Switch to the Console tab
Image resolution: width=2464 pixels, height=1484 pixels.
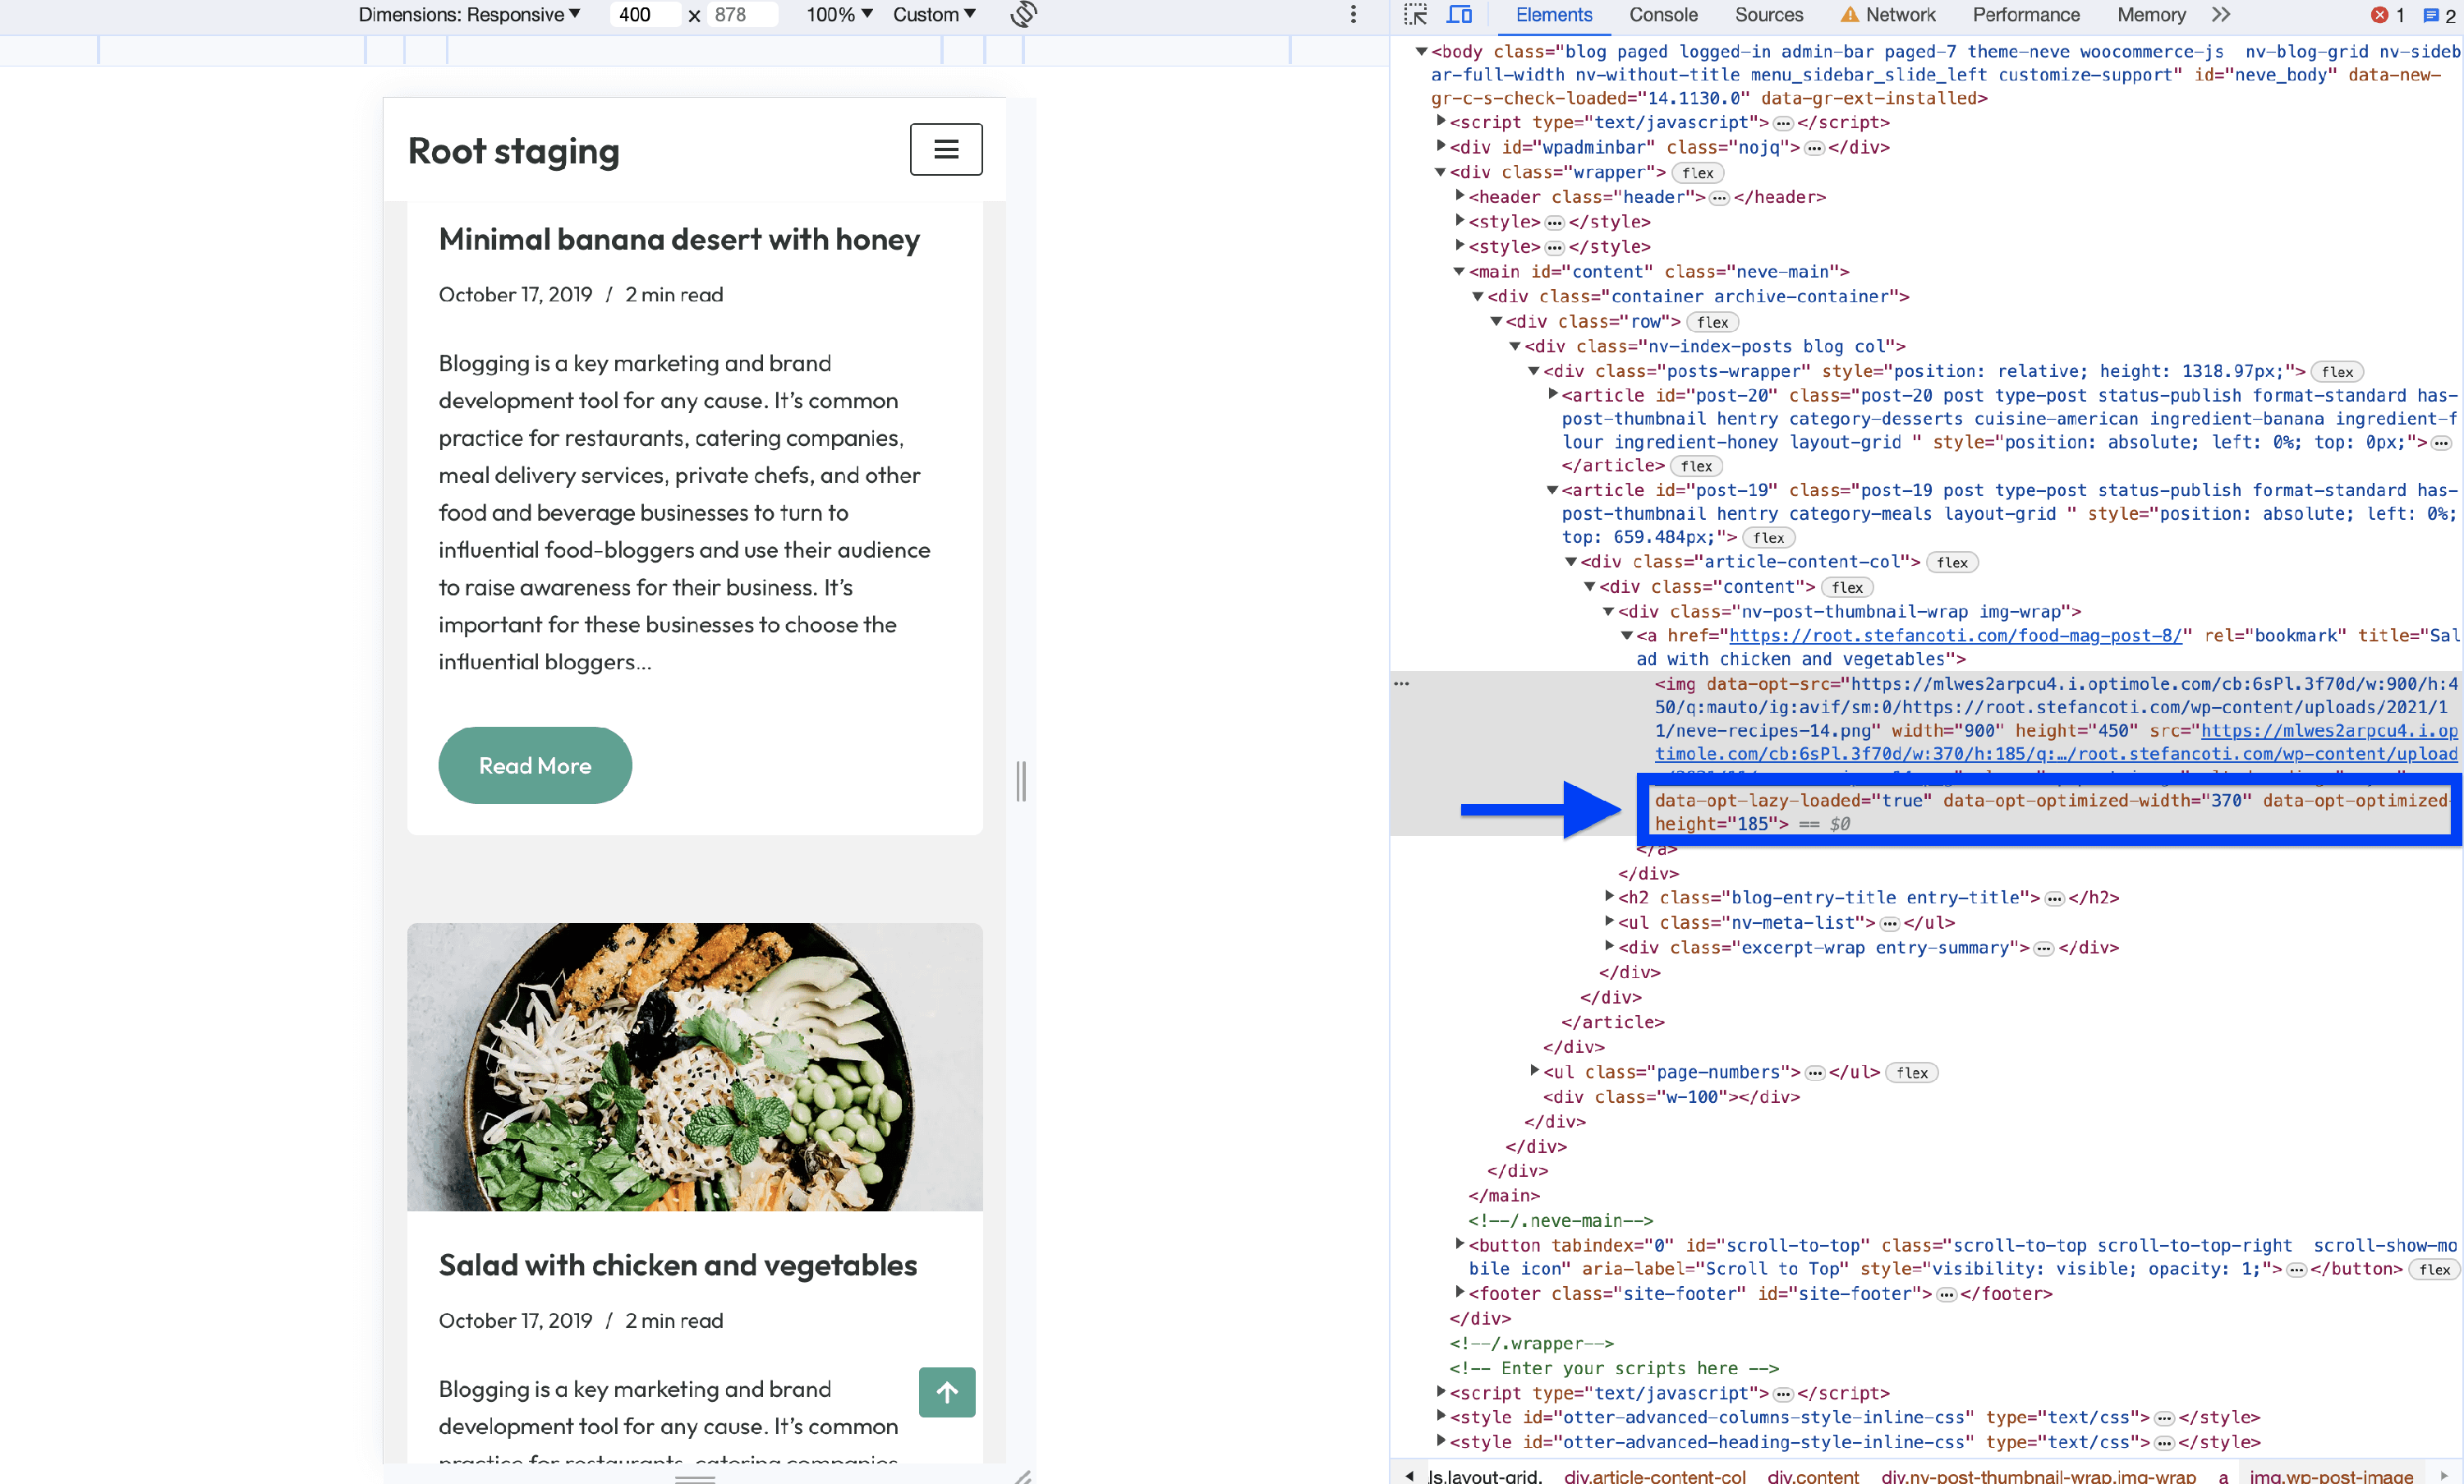point(1662,14)
